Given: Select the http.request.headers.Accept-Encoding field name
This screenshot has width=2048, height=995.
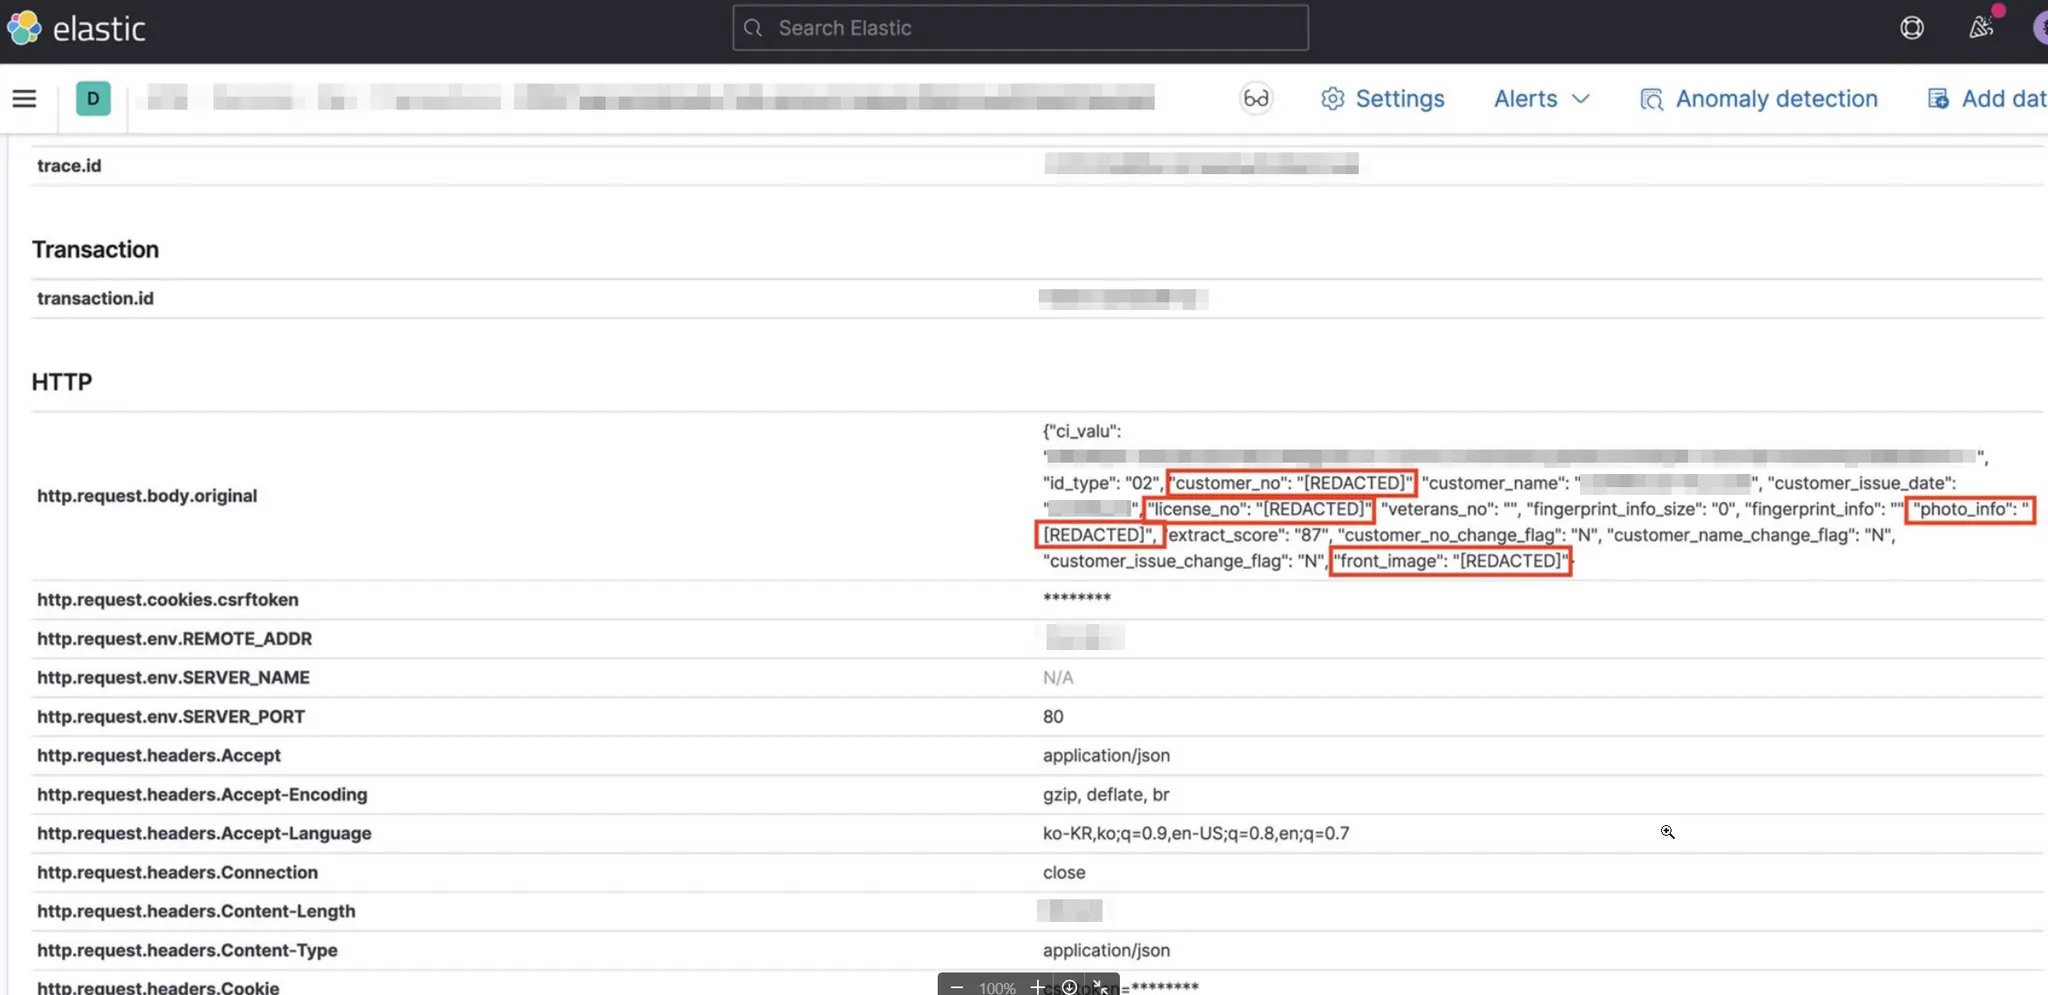Looking at the screenshot, I should (x=202, y=795).
